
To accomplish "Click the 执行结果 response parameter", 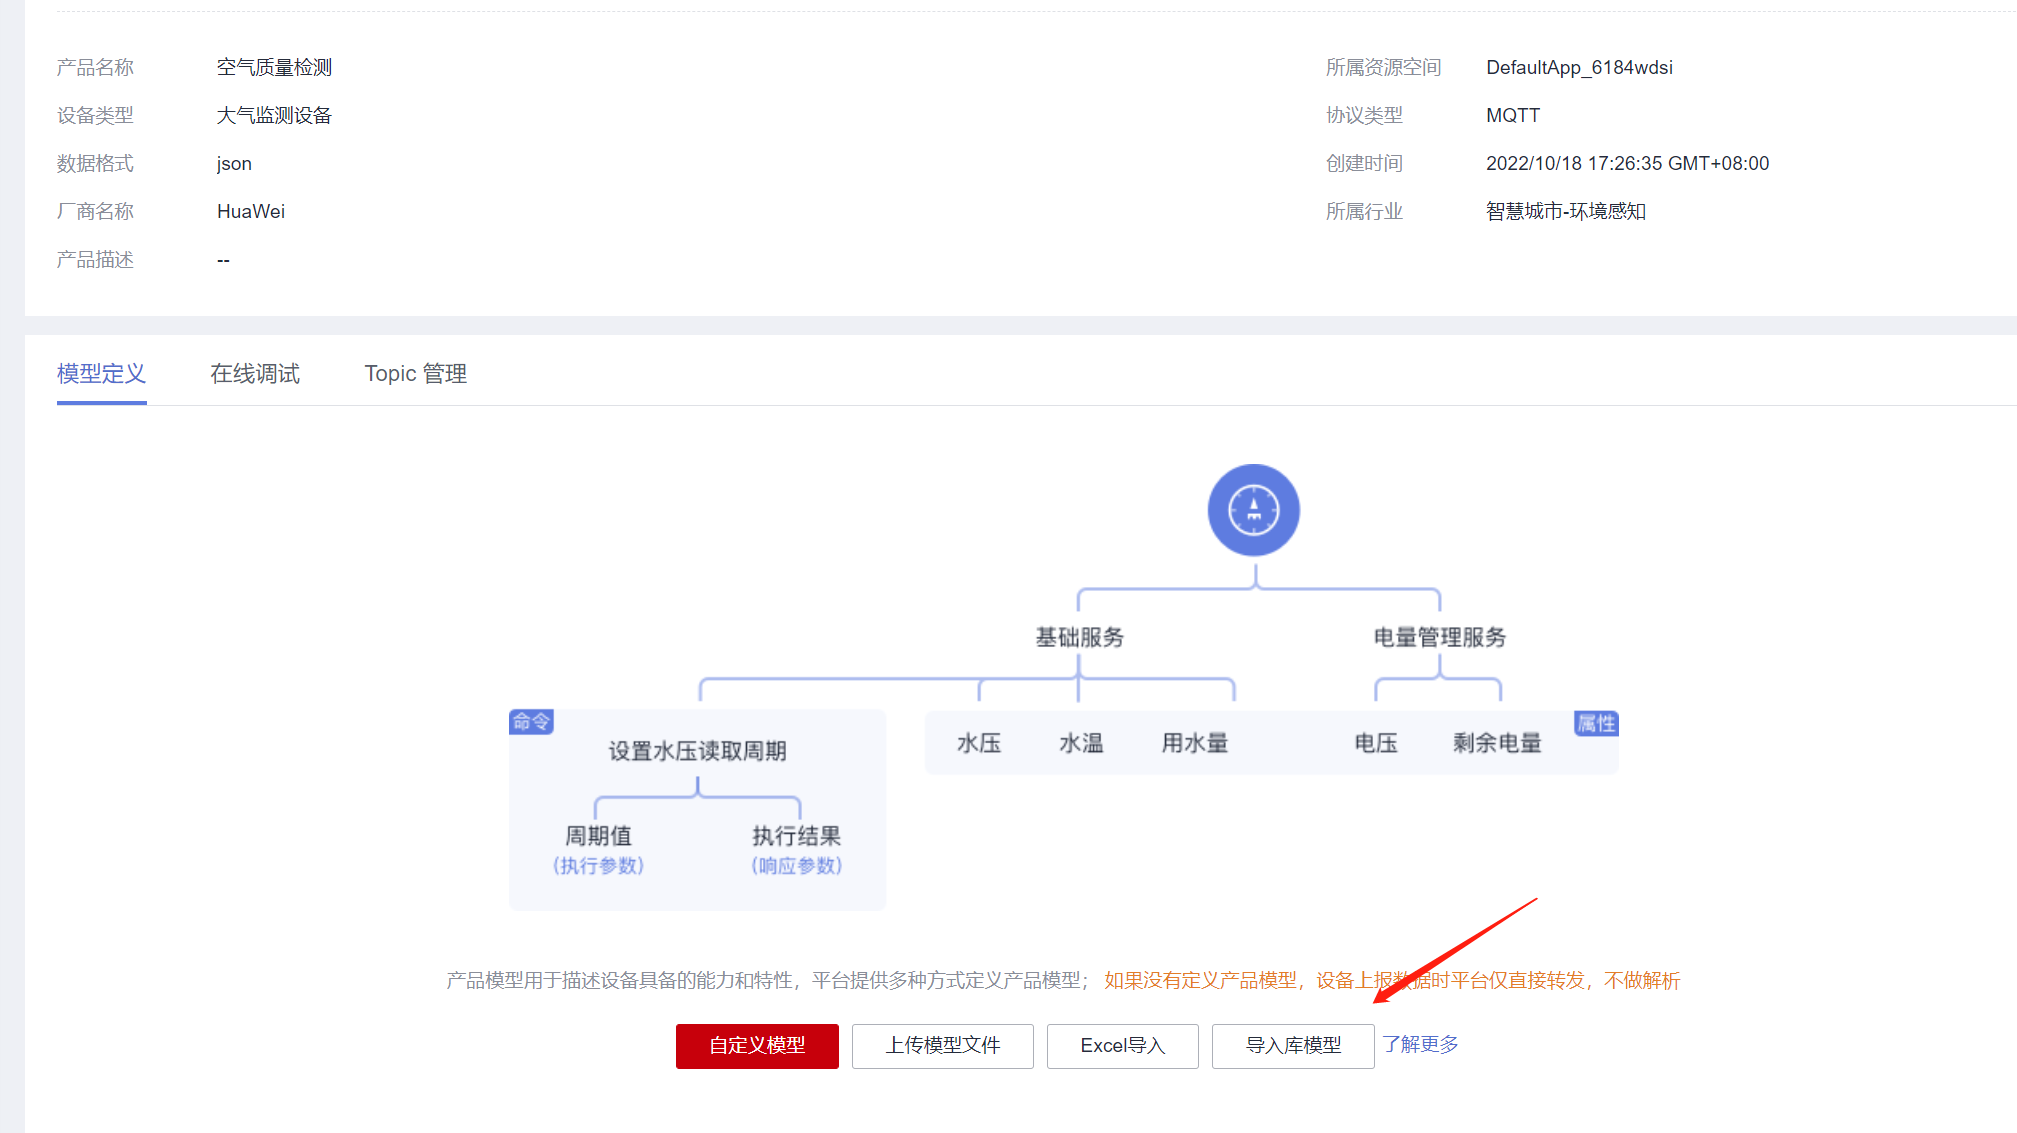I will point(796,836).
